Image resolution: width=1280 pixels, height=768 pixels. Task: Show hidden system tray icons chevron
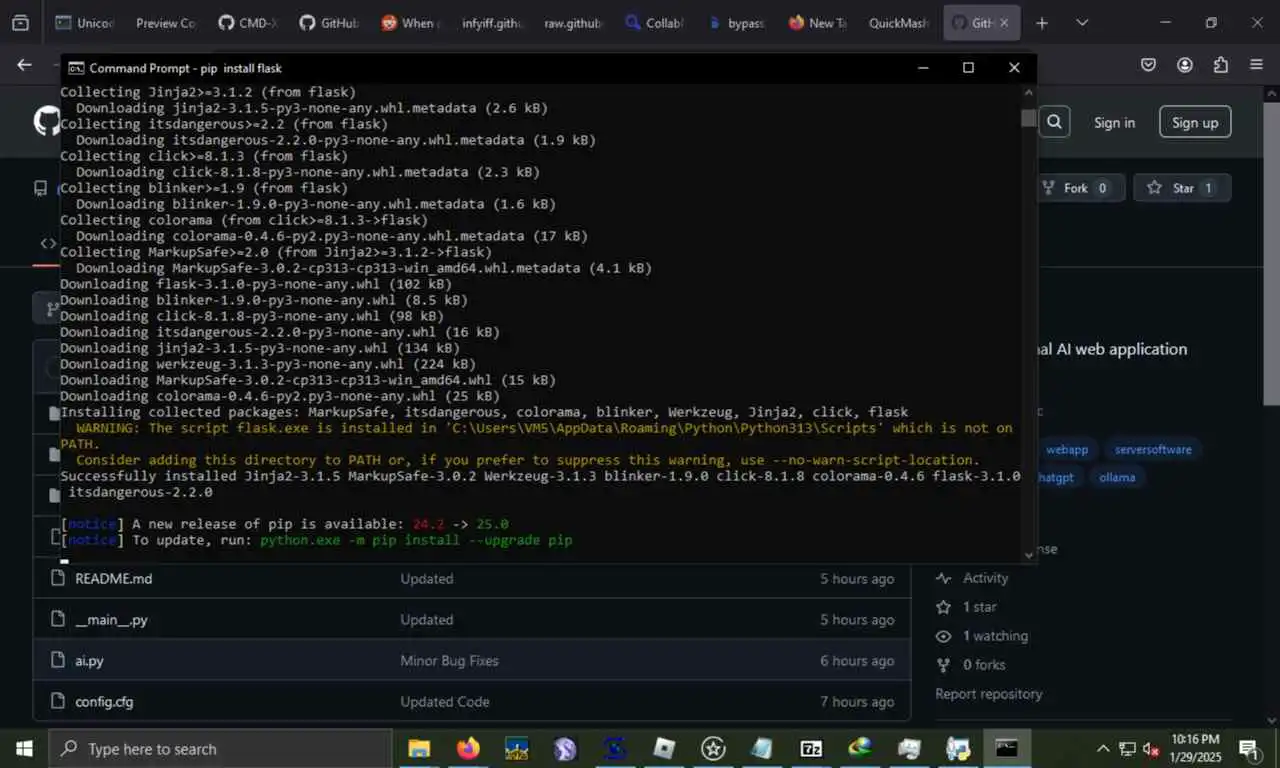(x=1102, y=749)
